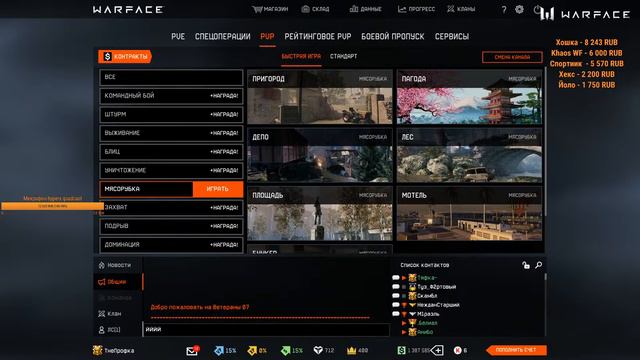The image size is (640, 360).
Task: Open the ЛС private messages icon
Action: pos(102,329)
